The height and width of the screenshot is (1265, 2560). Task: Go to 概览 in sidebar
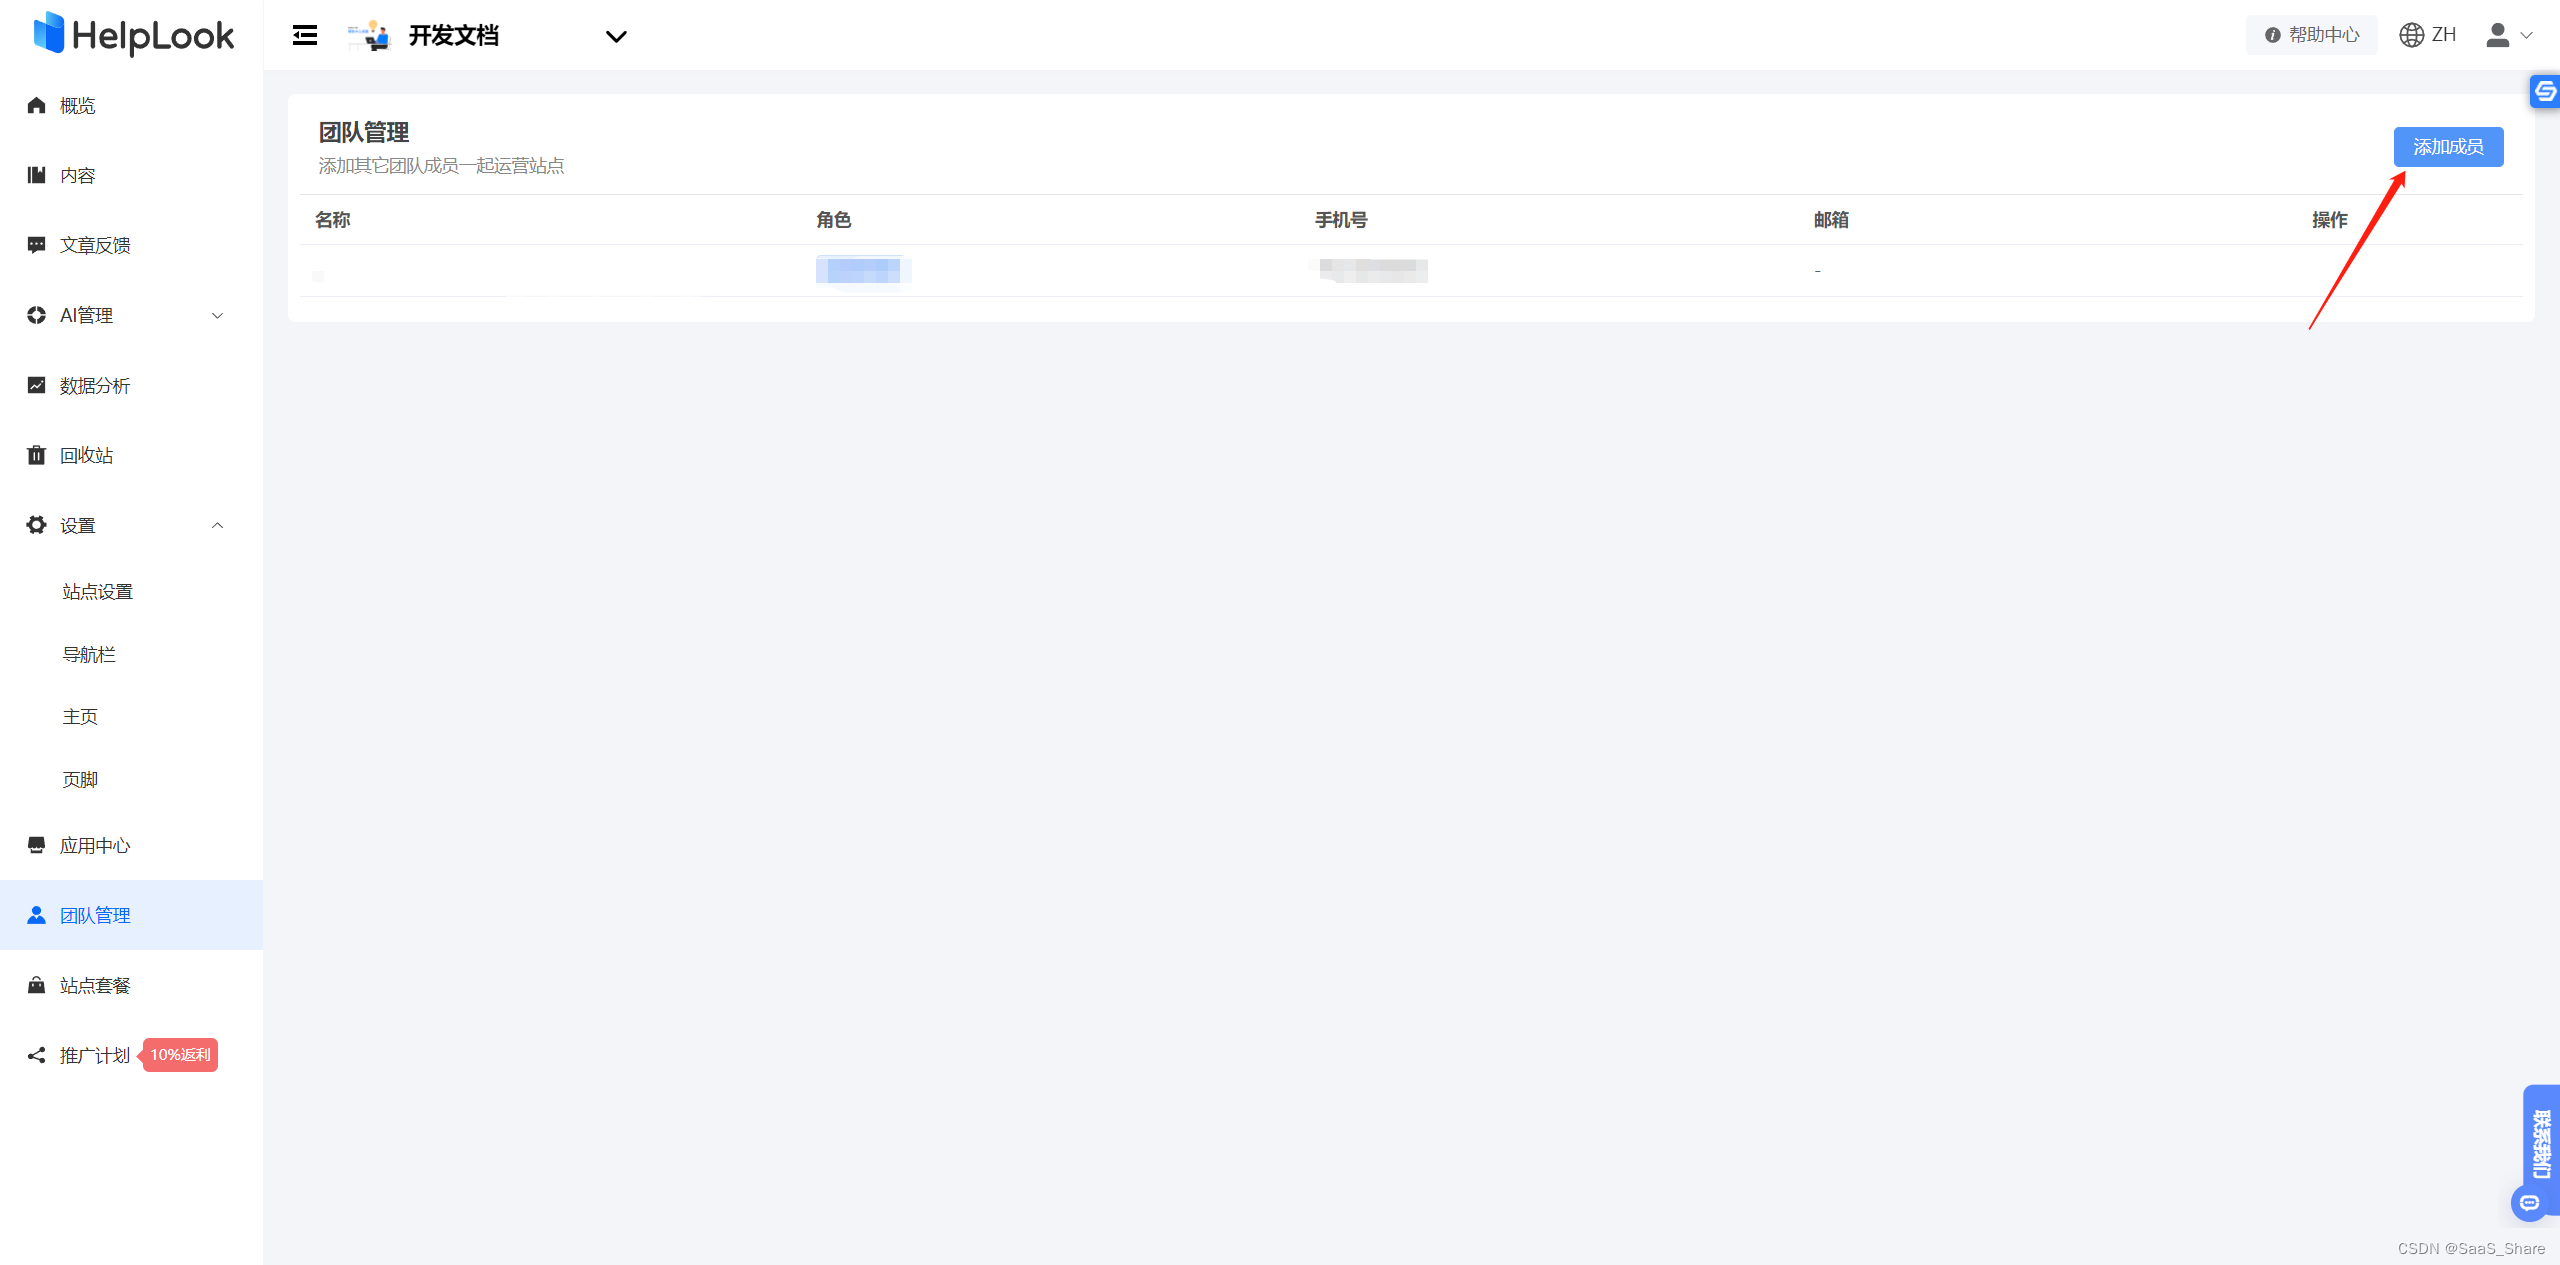click(78, 106)
